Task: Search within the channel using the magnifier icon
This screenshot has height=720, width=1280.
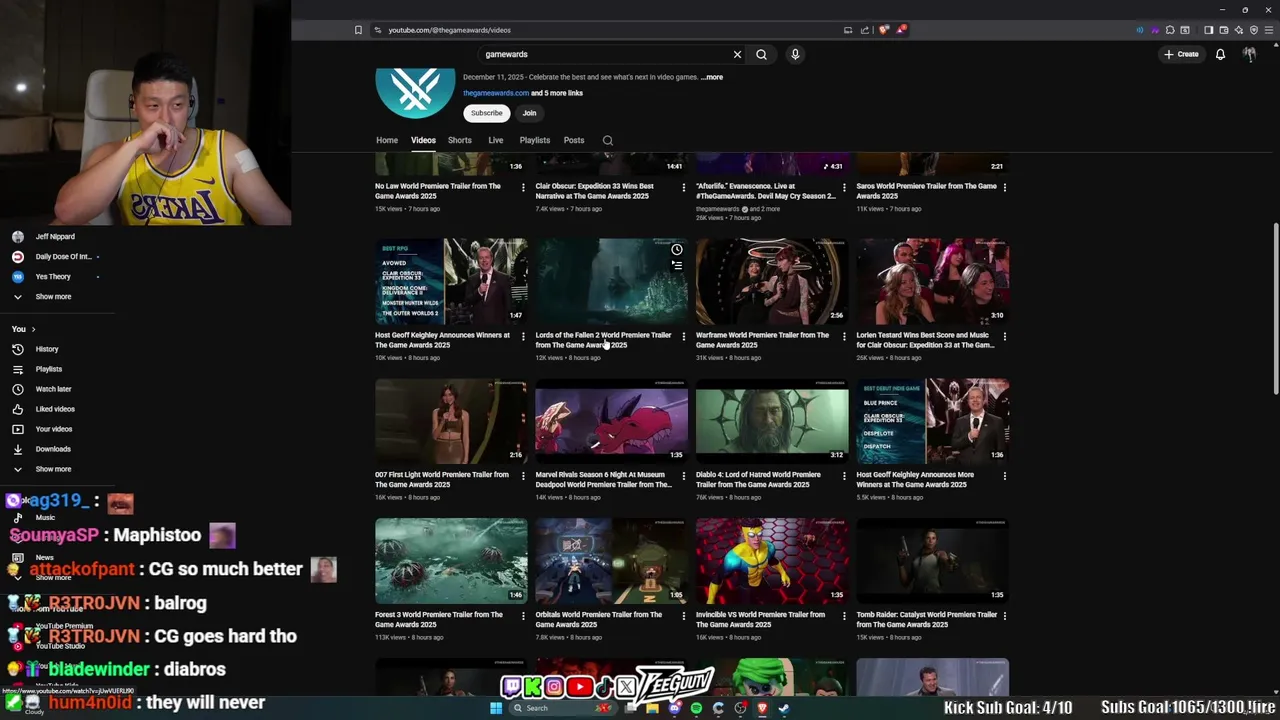Action: pos(607,140)
